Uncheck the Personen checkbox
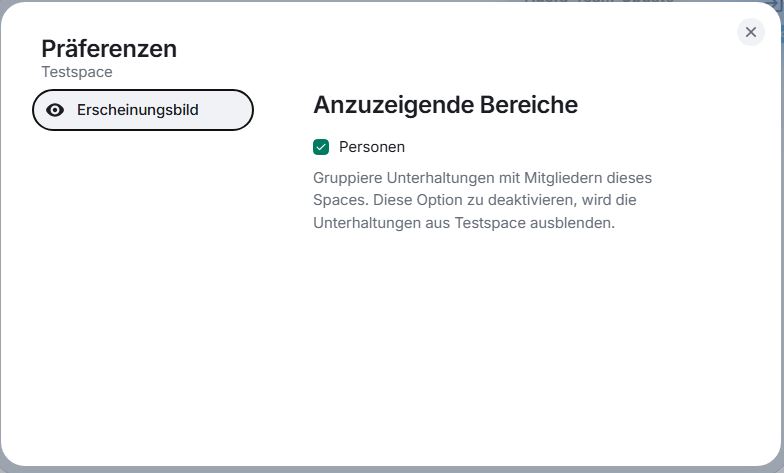This screenshot has width=784, height=473. (321, 147)
